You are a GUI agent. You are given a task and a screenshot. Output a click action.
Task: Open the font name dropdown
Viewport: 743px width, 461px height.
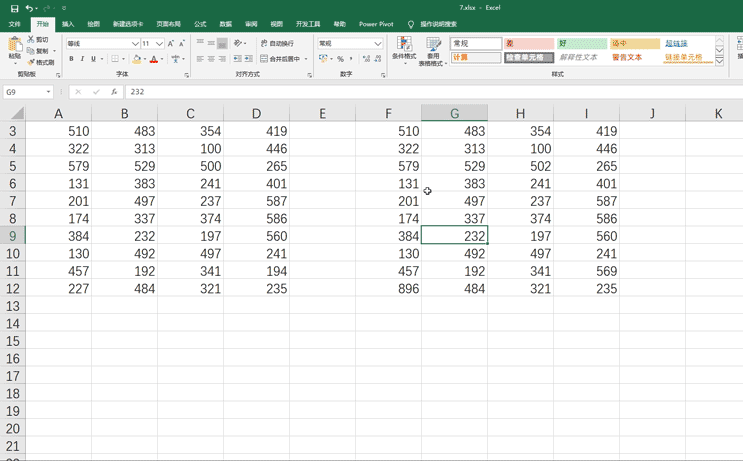[x=135, y=44]
